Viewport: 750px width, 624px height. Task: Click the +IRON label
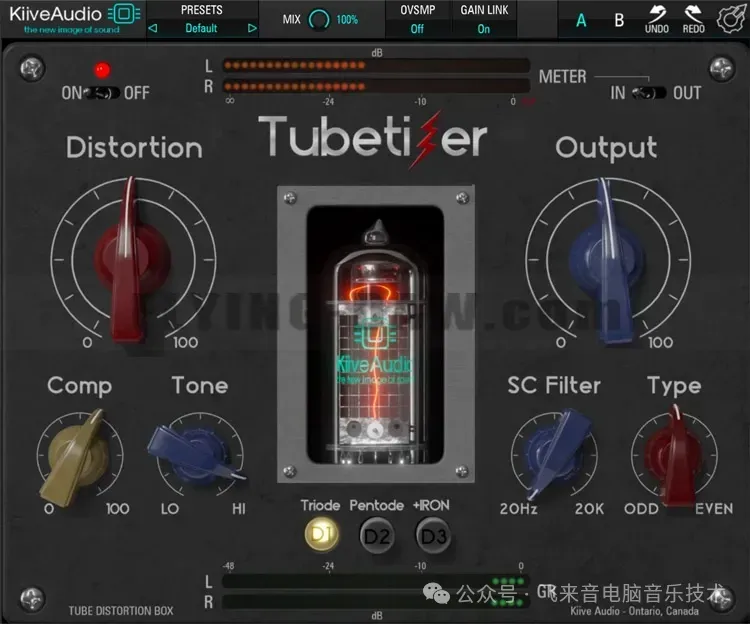click(x=431, y=505)
